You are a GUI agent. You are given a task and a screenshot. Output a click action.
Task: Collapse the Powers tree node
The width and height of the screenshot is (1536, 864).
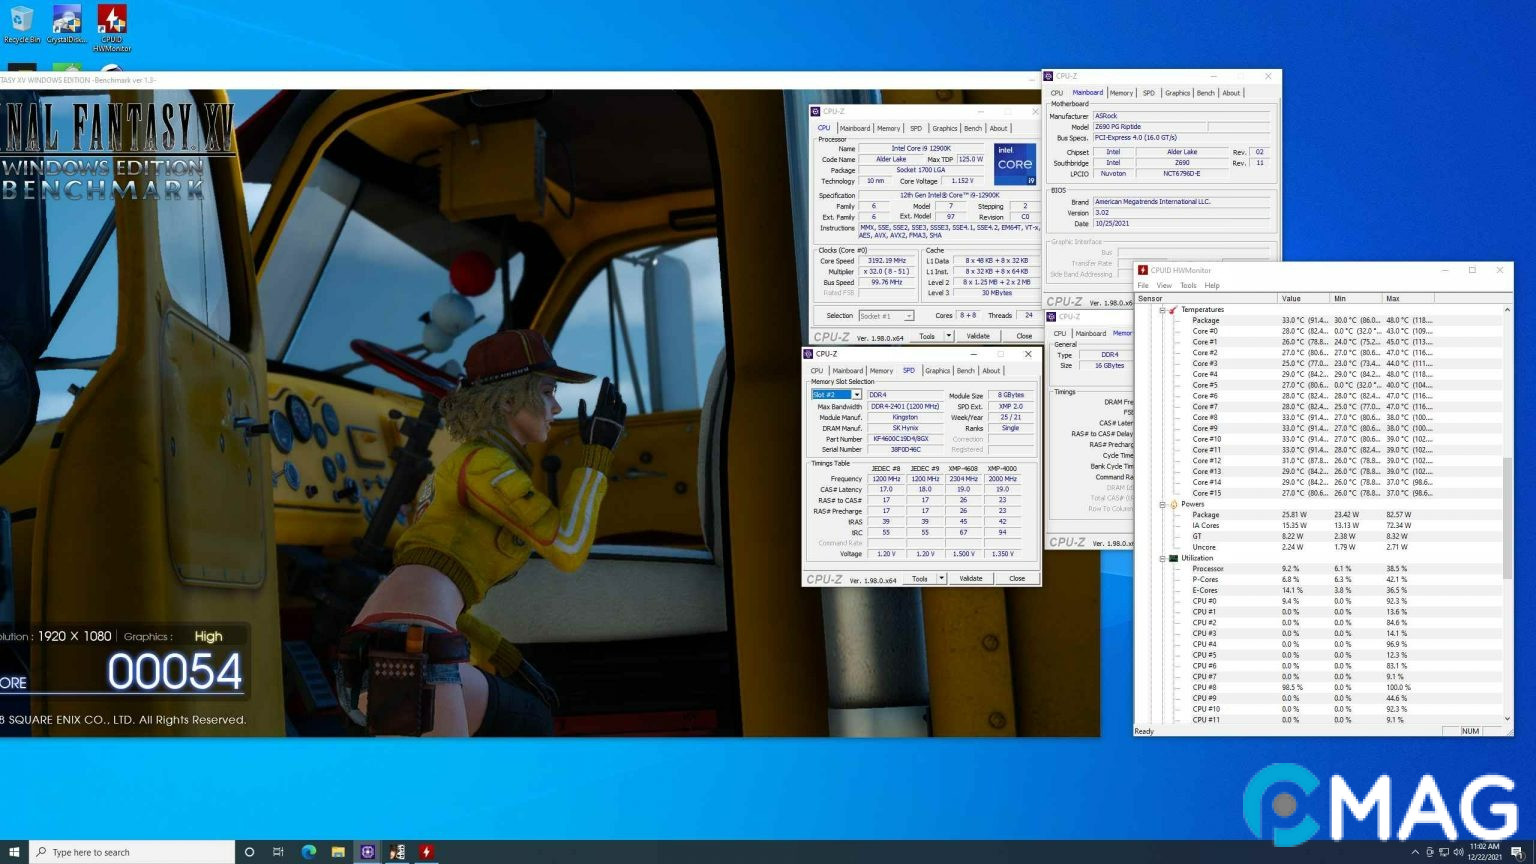(x=1162, y=504)
